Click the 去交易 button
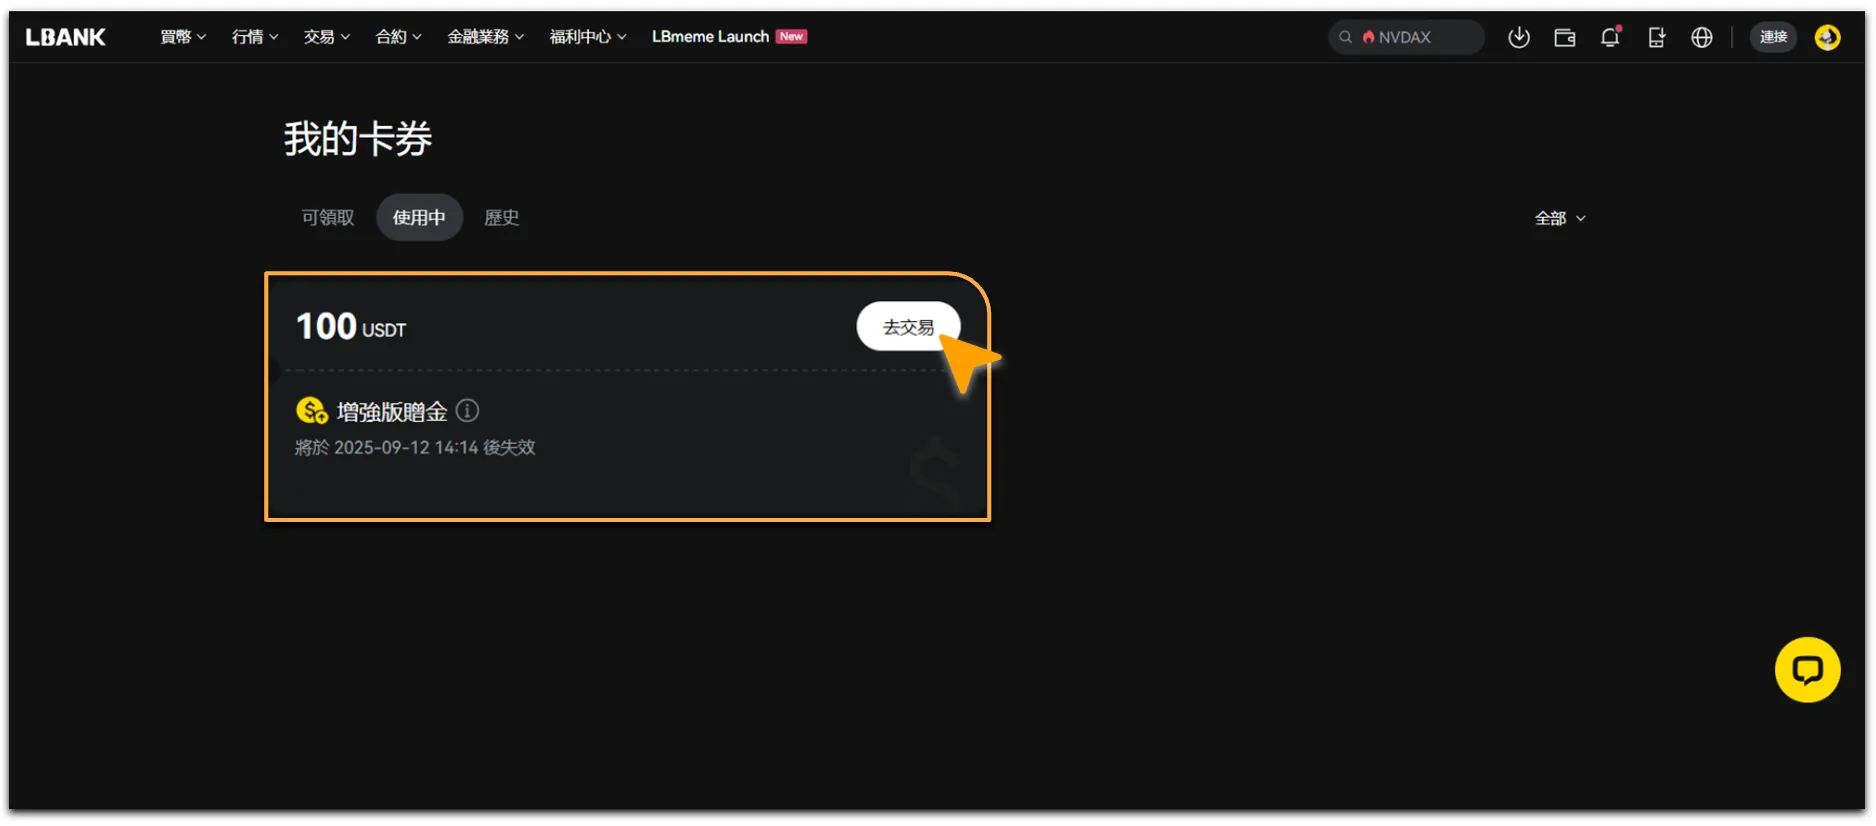Viewport: 1876px width, 826px height. click(x=908, y=326)
